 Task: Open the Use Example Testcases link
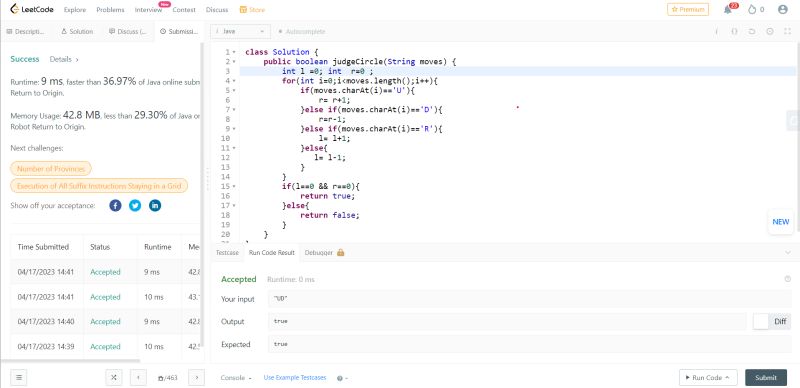(x=294, y=378)
